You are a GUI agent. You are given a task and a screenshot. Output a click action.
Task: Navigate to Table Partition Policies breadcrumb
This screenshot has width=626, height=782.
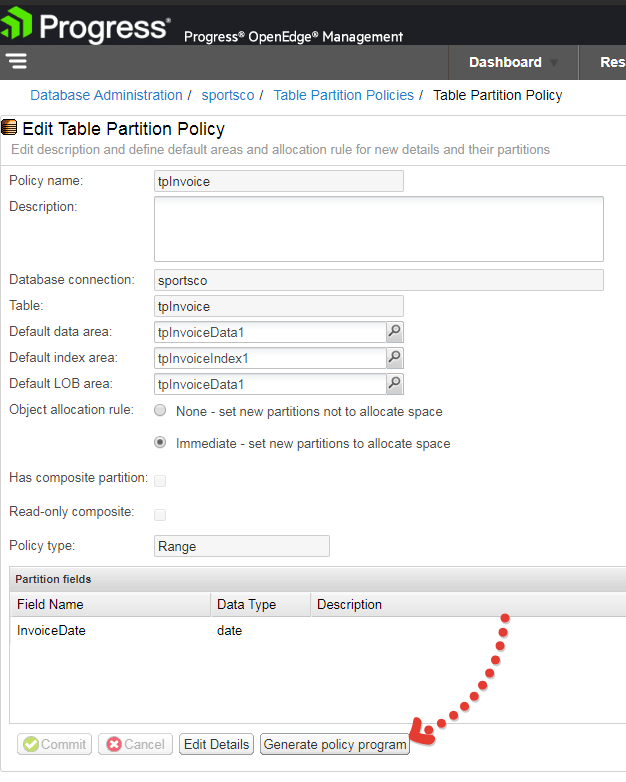(344, 95)
